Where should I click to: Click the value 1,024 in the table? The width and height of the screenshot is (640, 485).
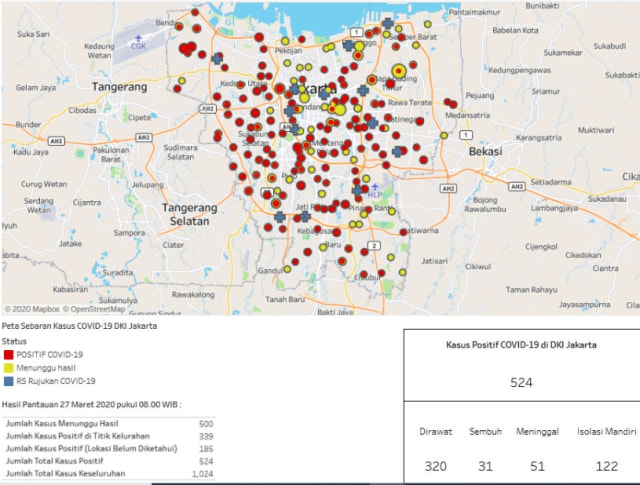coord(202,474)
